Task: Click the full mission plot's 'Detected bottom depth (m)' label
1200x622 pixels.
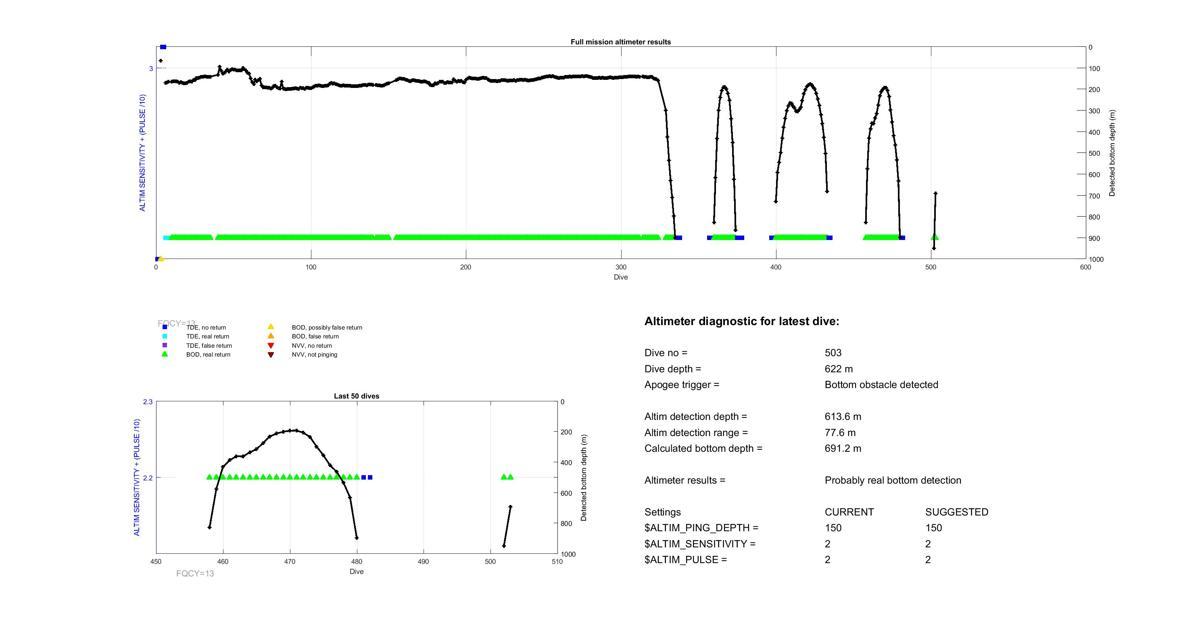Action: pyautogui.click(x=1112, y=153)
